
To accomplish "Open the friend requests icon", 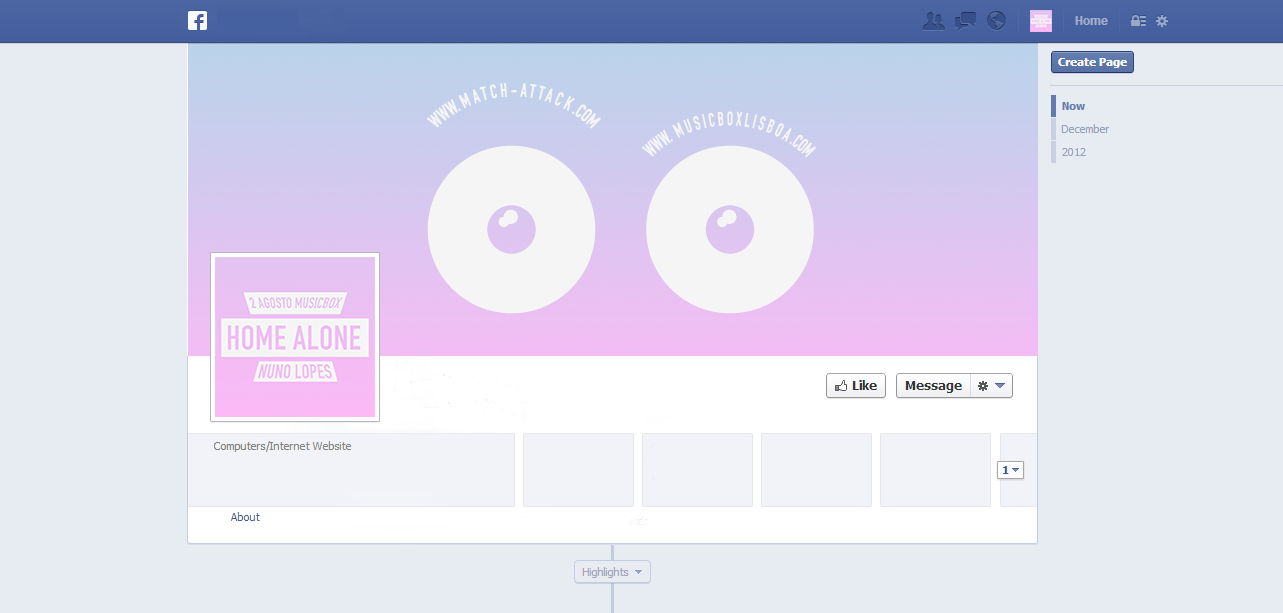I will pos(933,21).
